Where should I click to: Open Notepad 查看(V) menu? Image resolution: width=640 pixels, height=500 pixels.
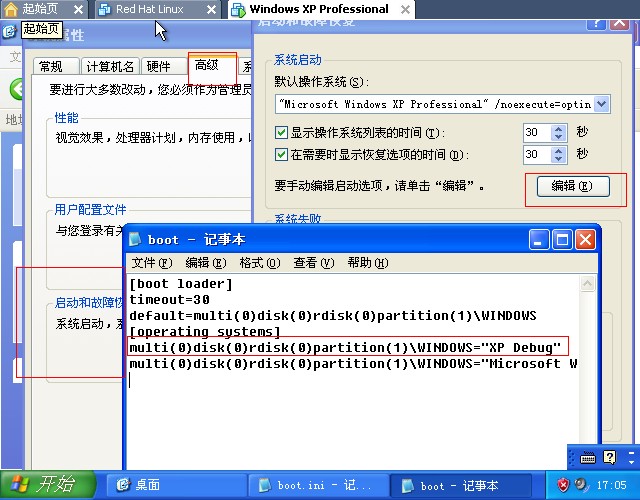[x=313, y=262]
